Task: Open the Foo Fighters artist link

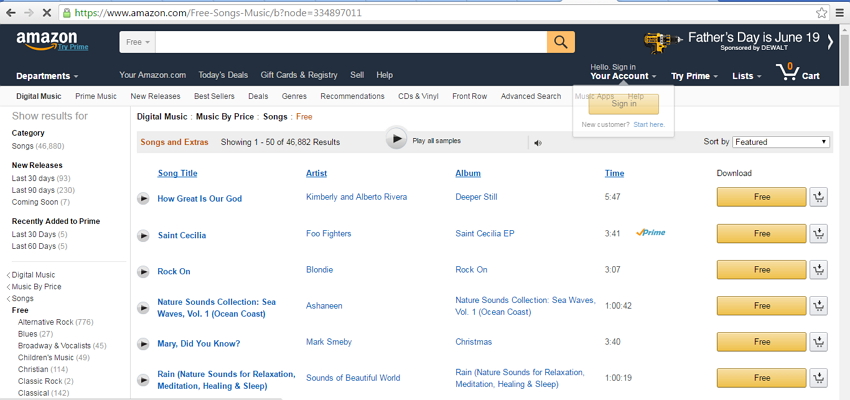Action: (x=329, y=234)
